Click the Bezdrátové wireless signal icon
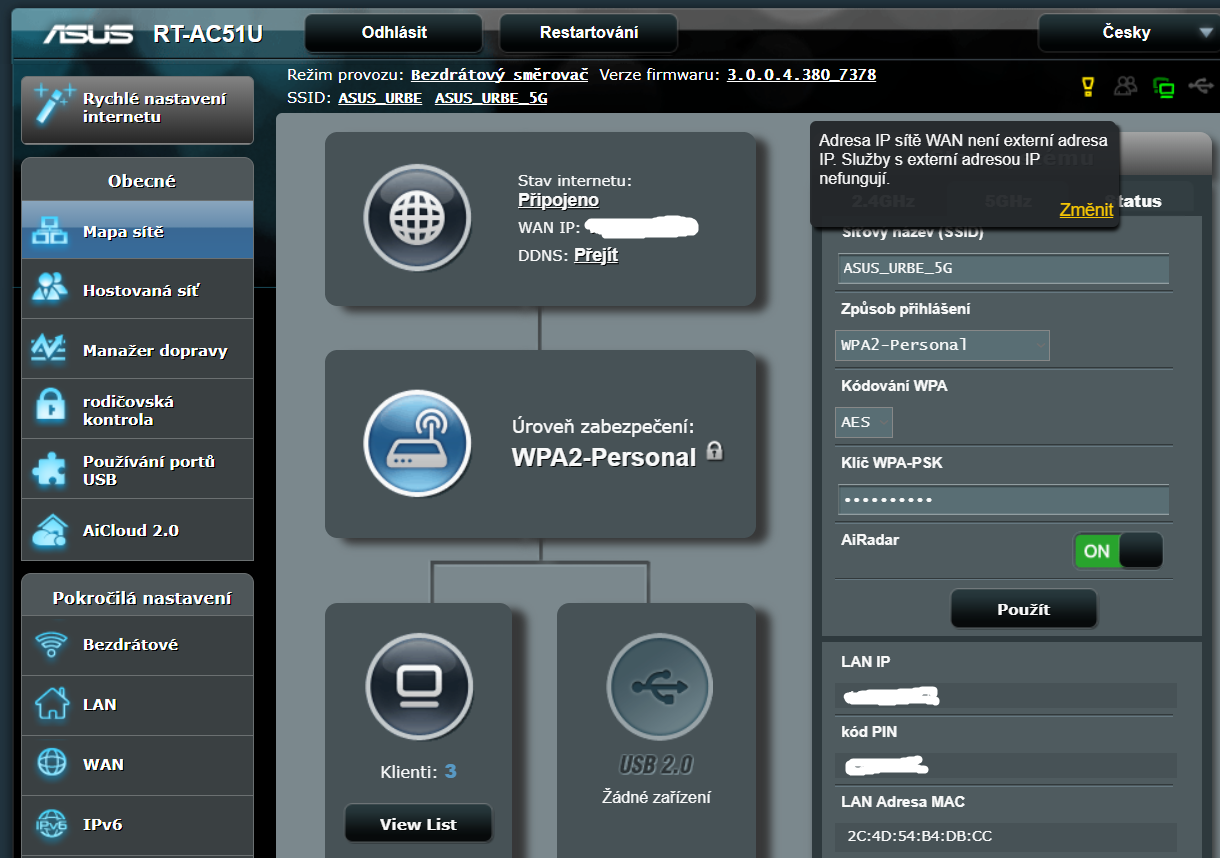 (51, 644)
